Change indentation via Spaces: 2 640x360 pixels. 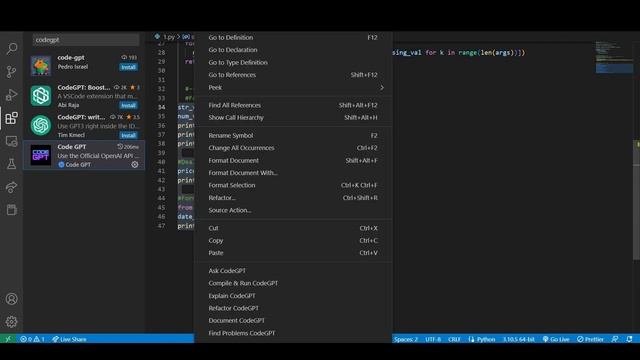(406, 339)
